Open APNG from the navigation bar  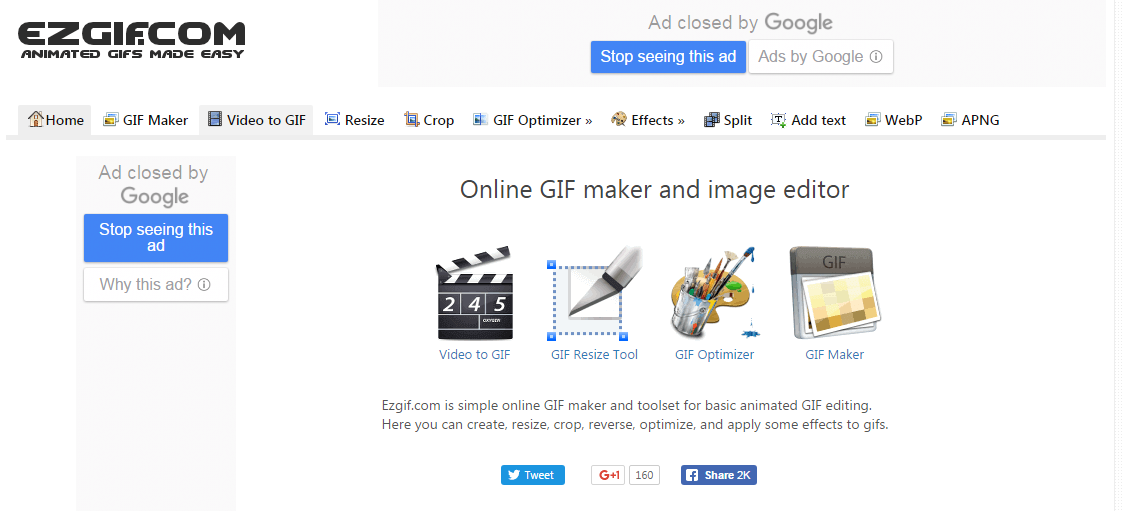coord(970,120)
